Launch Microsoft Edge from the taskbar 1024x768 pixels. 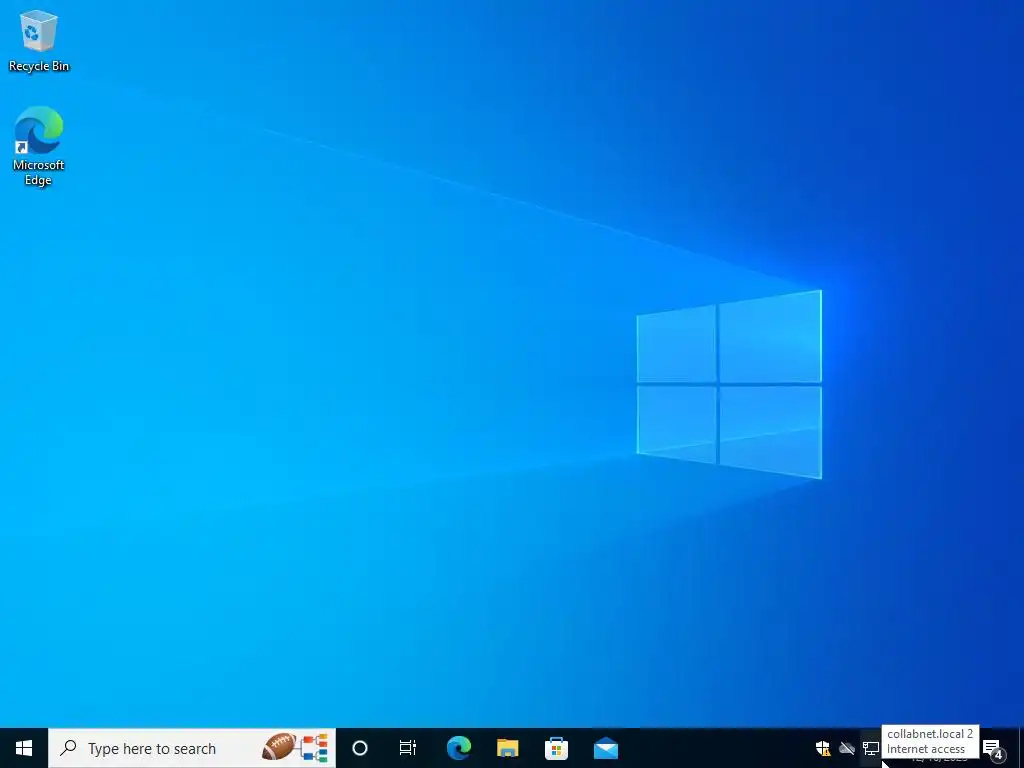[459, 748]
